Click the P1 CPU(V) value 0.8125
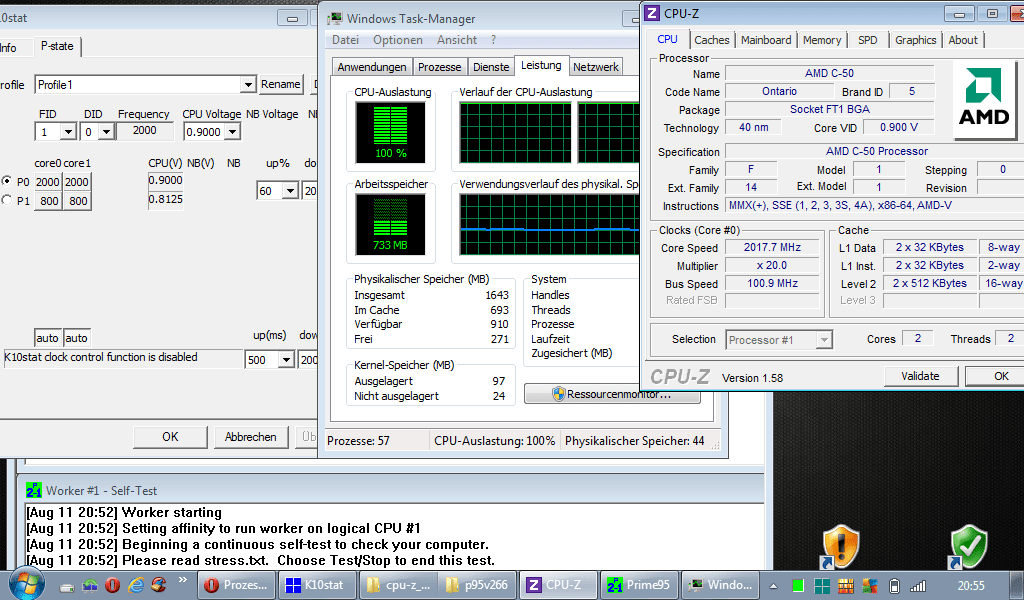Screen dimensions: 1024x600 click(x=165, y=199)
